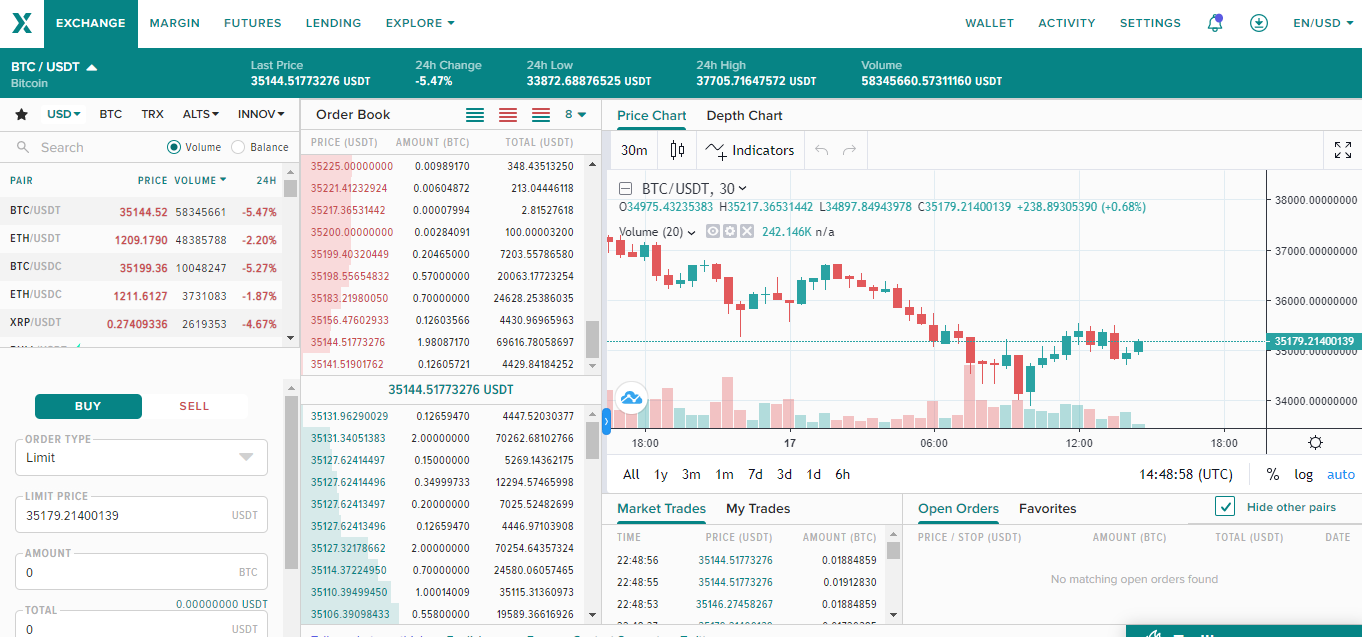Go to the Wallet page

(989, 23)
